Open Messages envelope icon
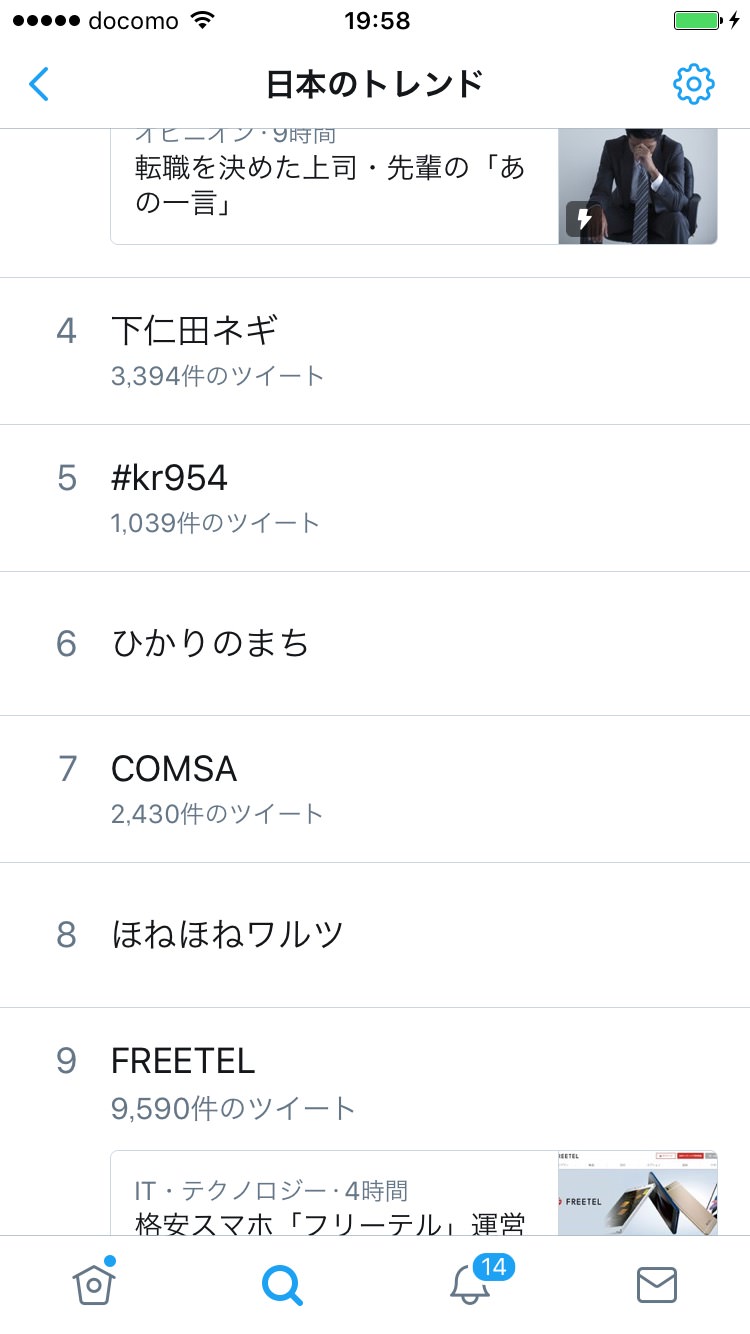The height and width of the screenshot is (1334, 750). 657,1284
